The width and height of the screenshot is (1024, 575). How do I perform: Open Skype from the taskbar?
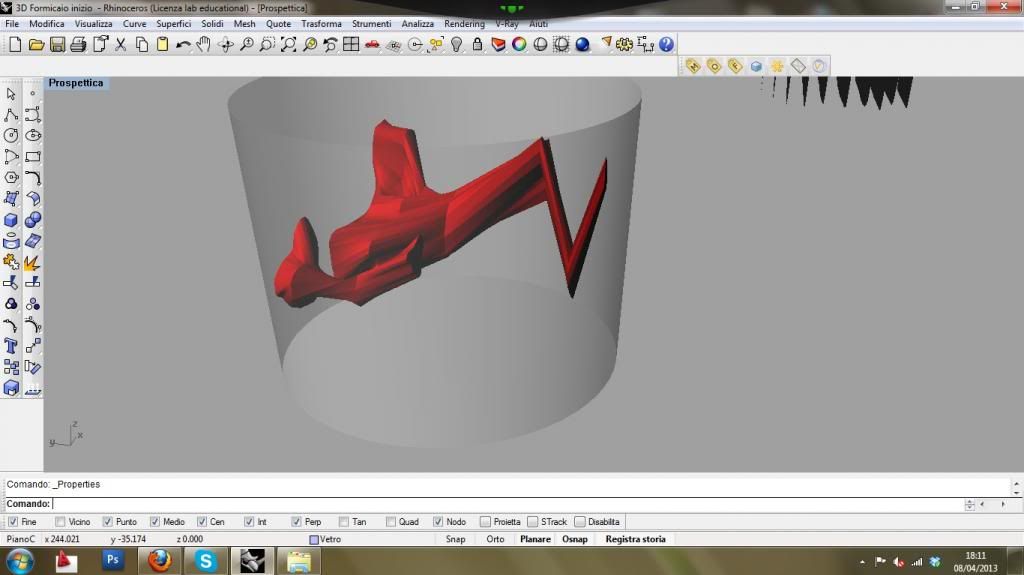pyautogui.click(x=206, y=561)
